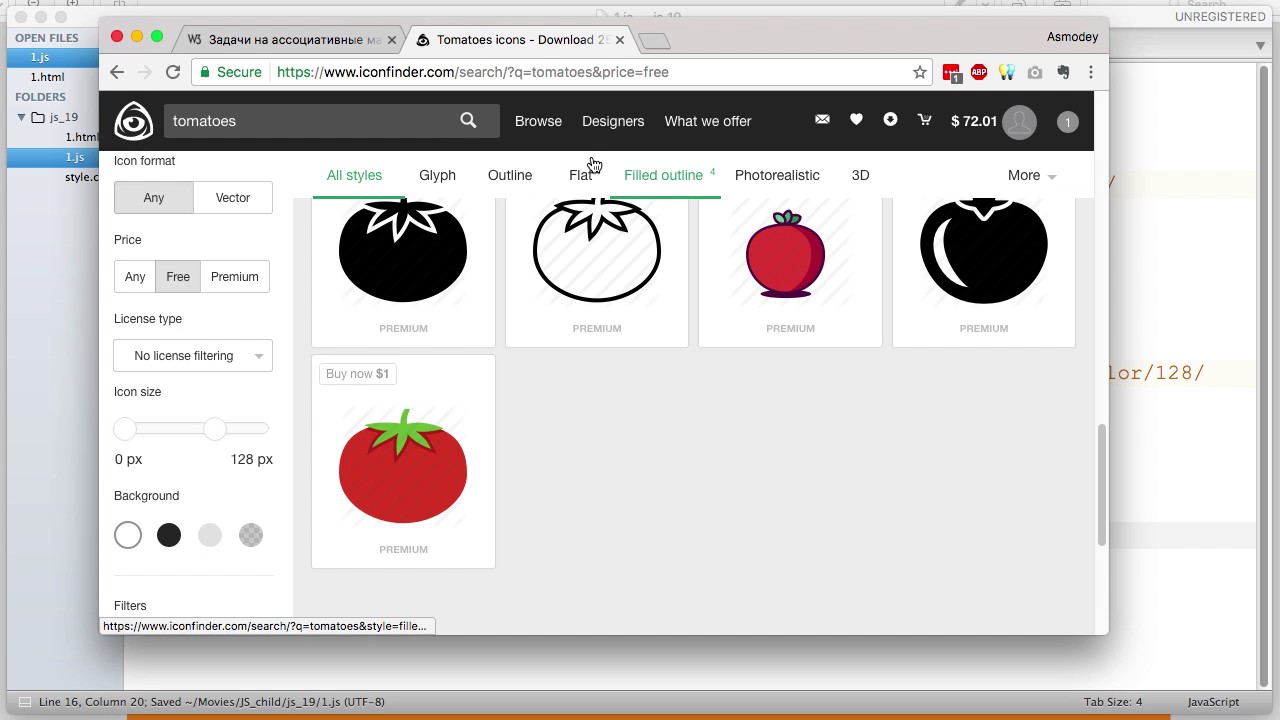Click the maximum icon size slider handle
The image size is (1280, 720).
point(215,428)
